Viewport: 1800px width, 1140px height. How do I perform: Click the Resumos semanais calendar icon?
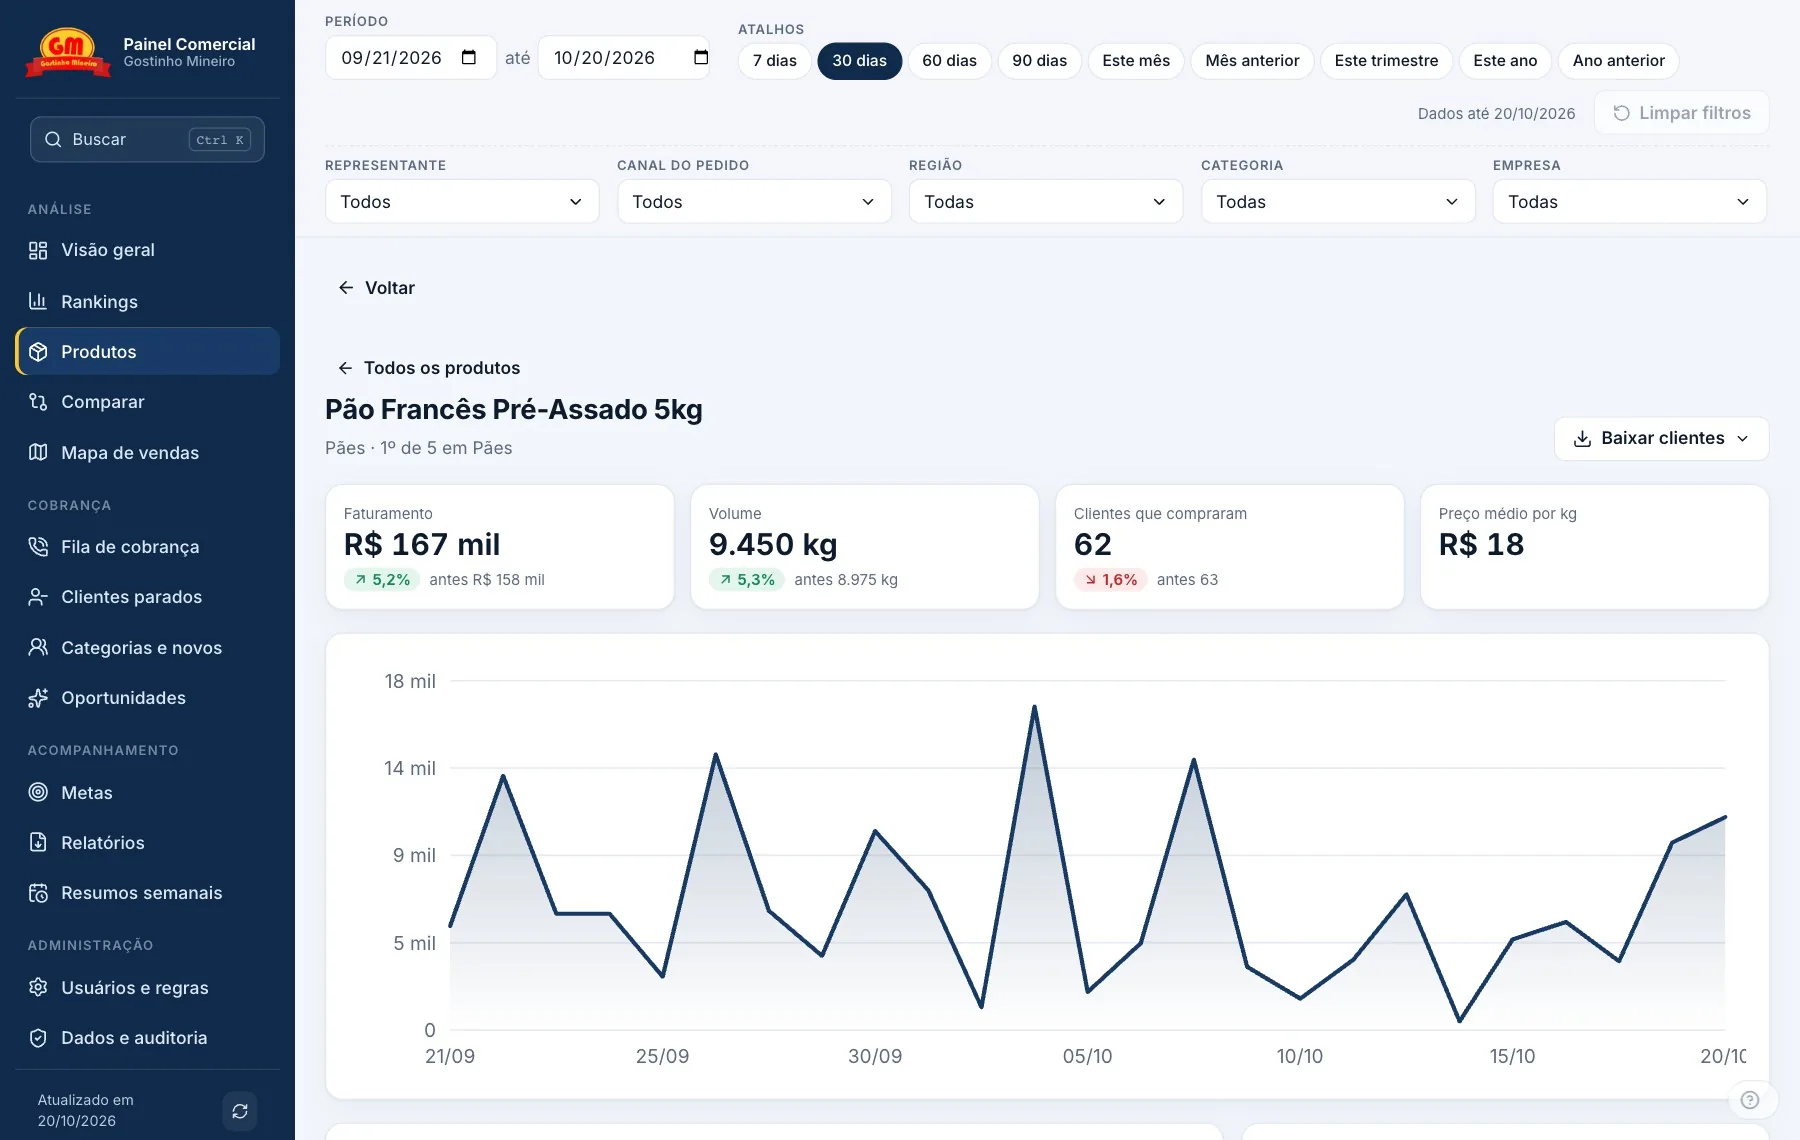tap(38, 893)
